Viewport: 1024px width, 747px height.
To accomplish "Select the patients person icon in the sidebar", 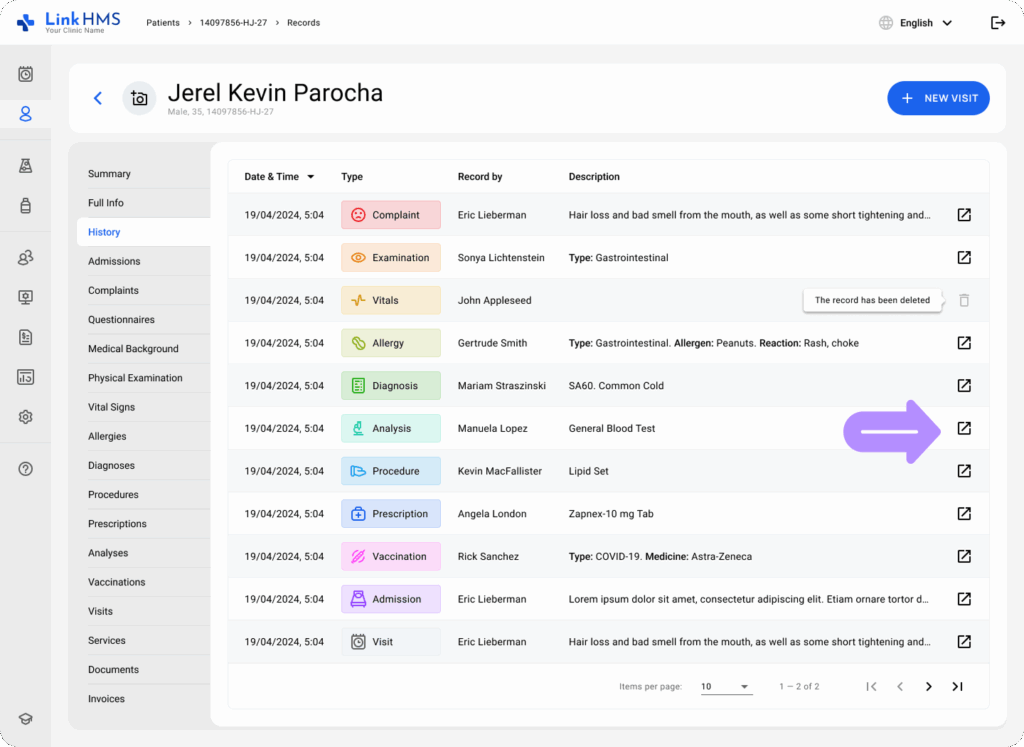I will pyautogui.click(x=25, y=114).
